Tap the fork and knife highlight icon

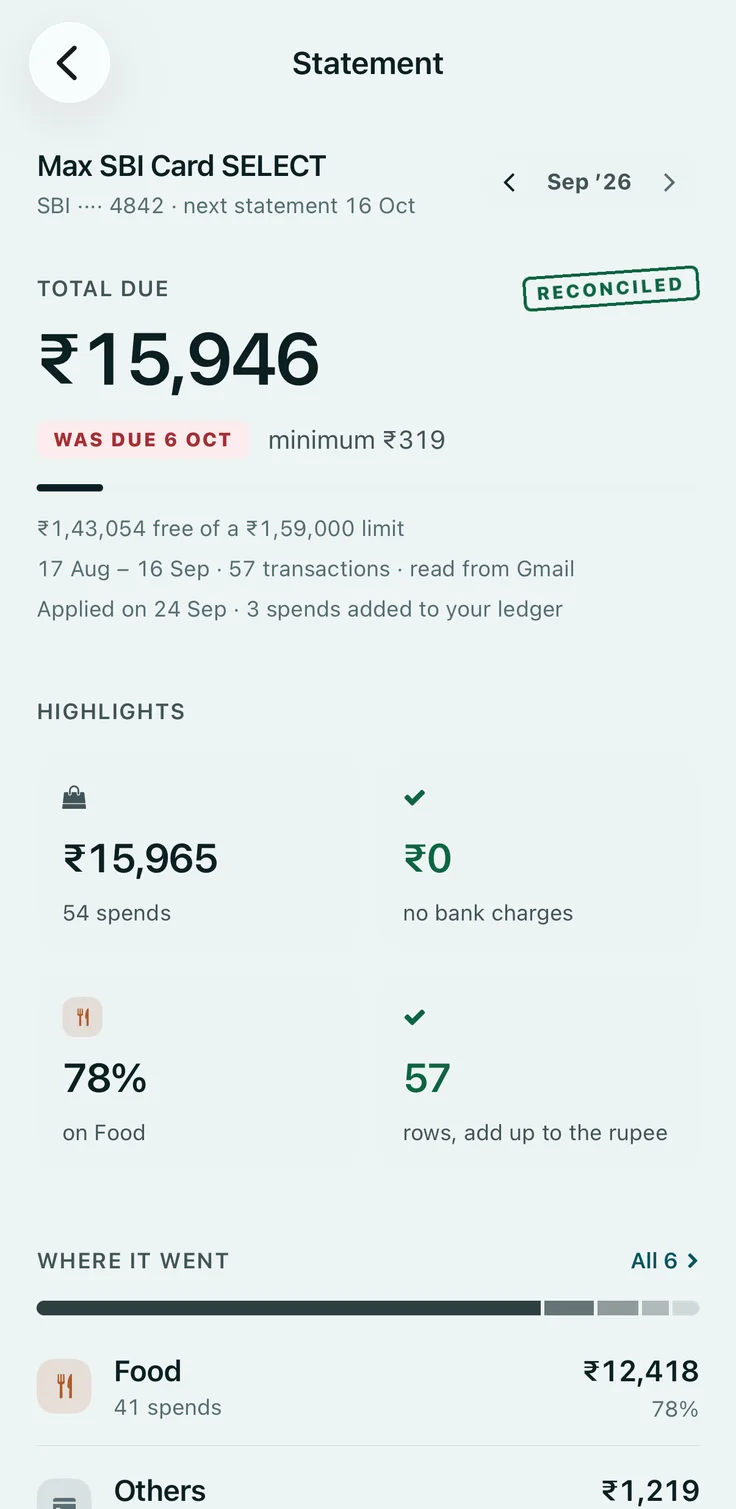click(83, 1017)
